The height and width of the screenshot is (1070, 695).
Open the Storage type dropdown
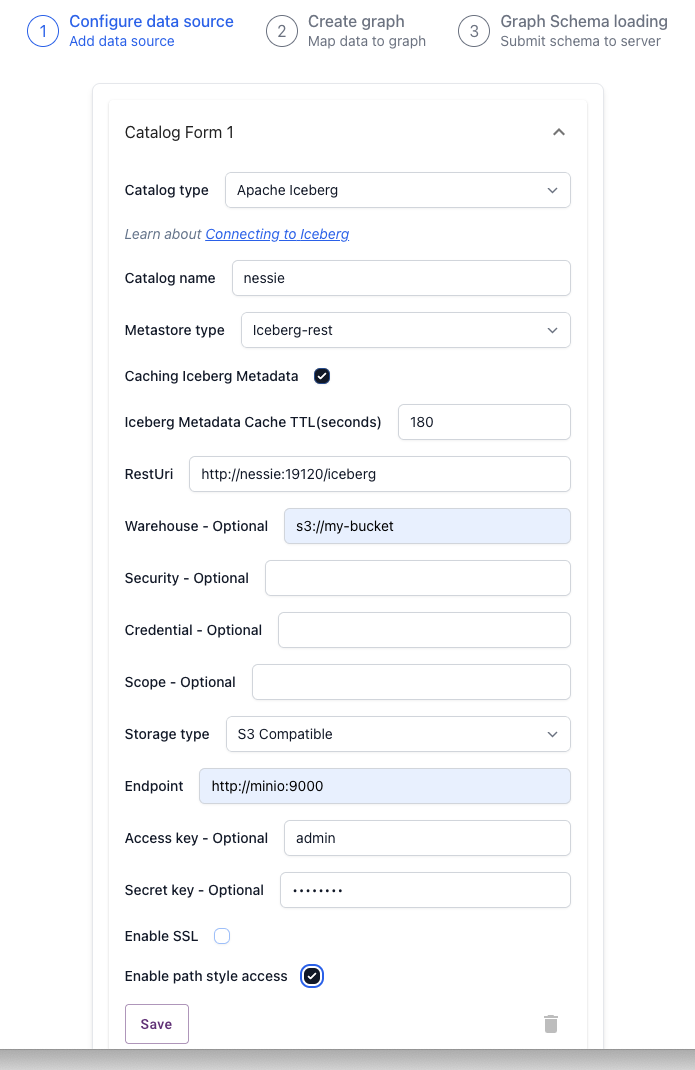[398, 734]
